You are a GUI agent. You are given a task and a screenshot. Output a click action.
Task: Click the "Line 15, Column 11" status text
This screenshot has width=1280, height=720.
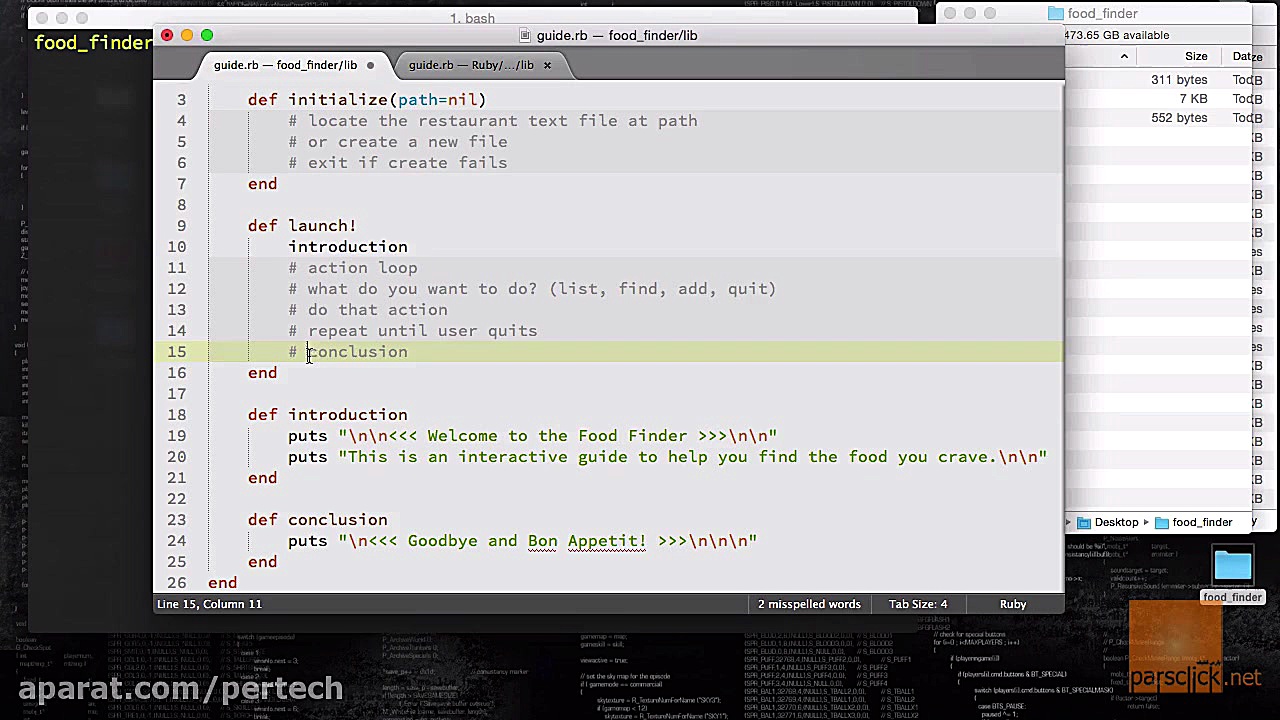[208, 604]
